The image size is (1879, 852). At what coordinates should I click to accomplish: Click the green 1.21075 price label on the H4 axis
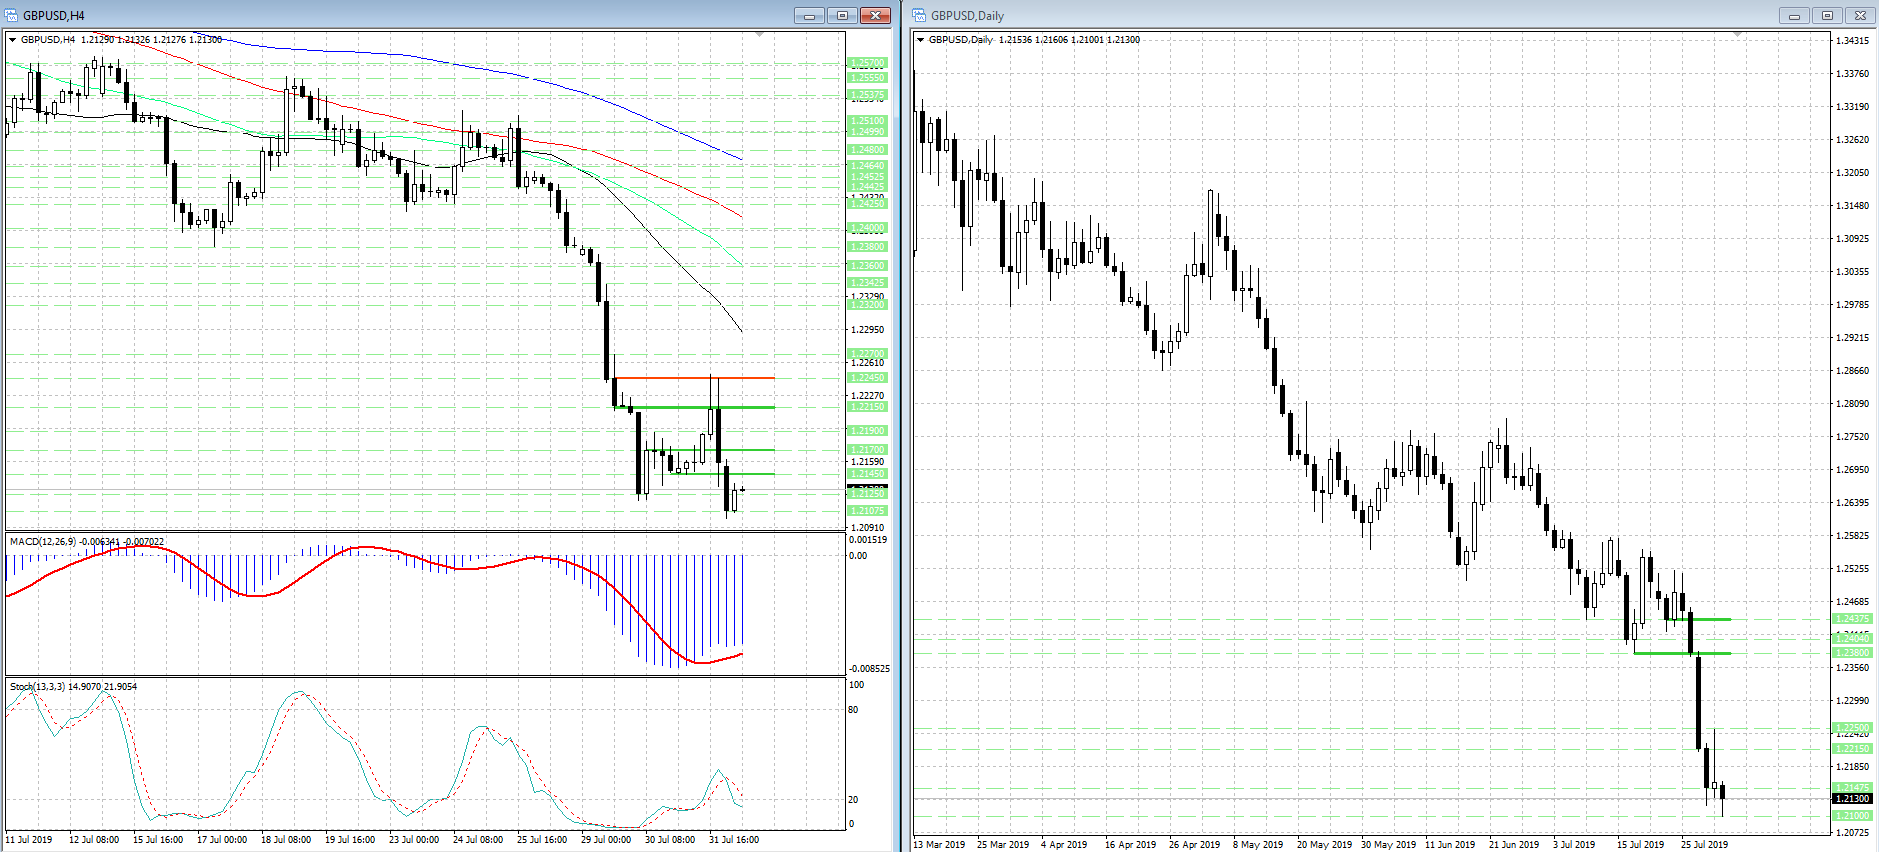867,511
